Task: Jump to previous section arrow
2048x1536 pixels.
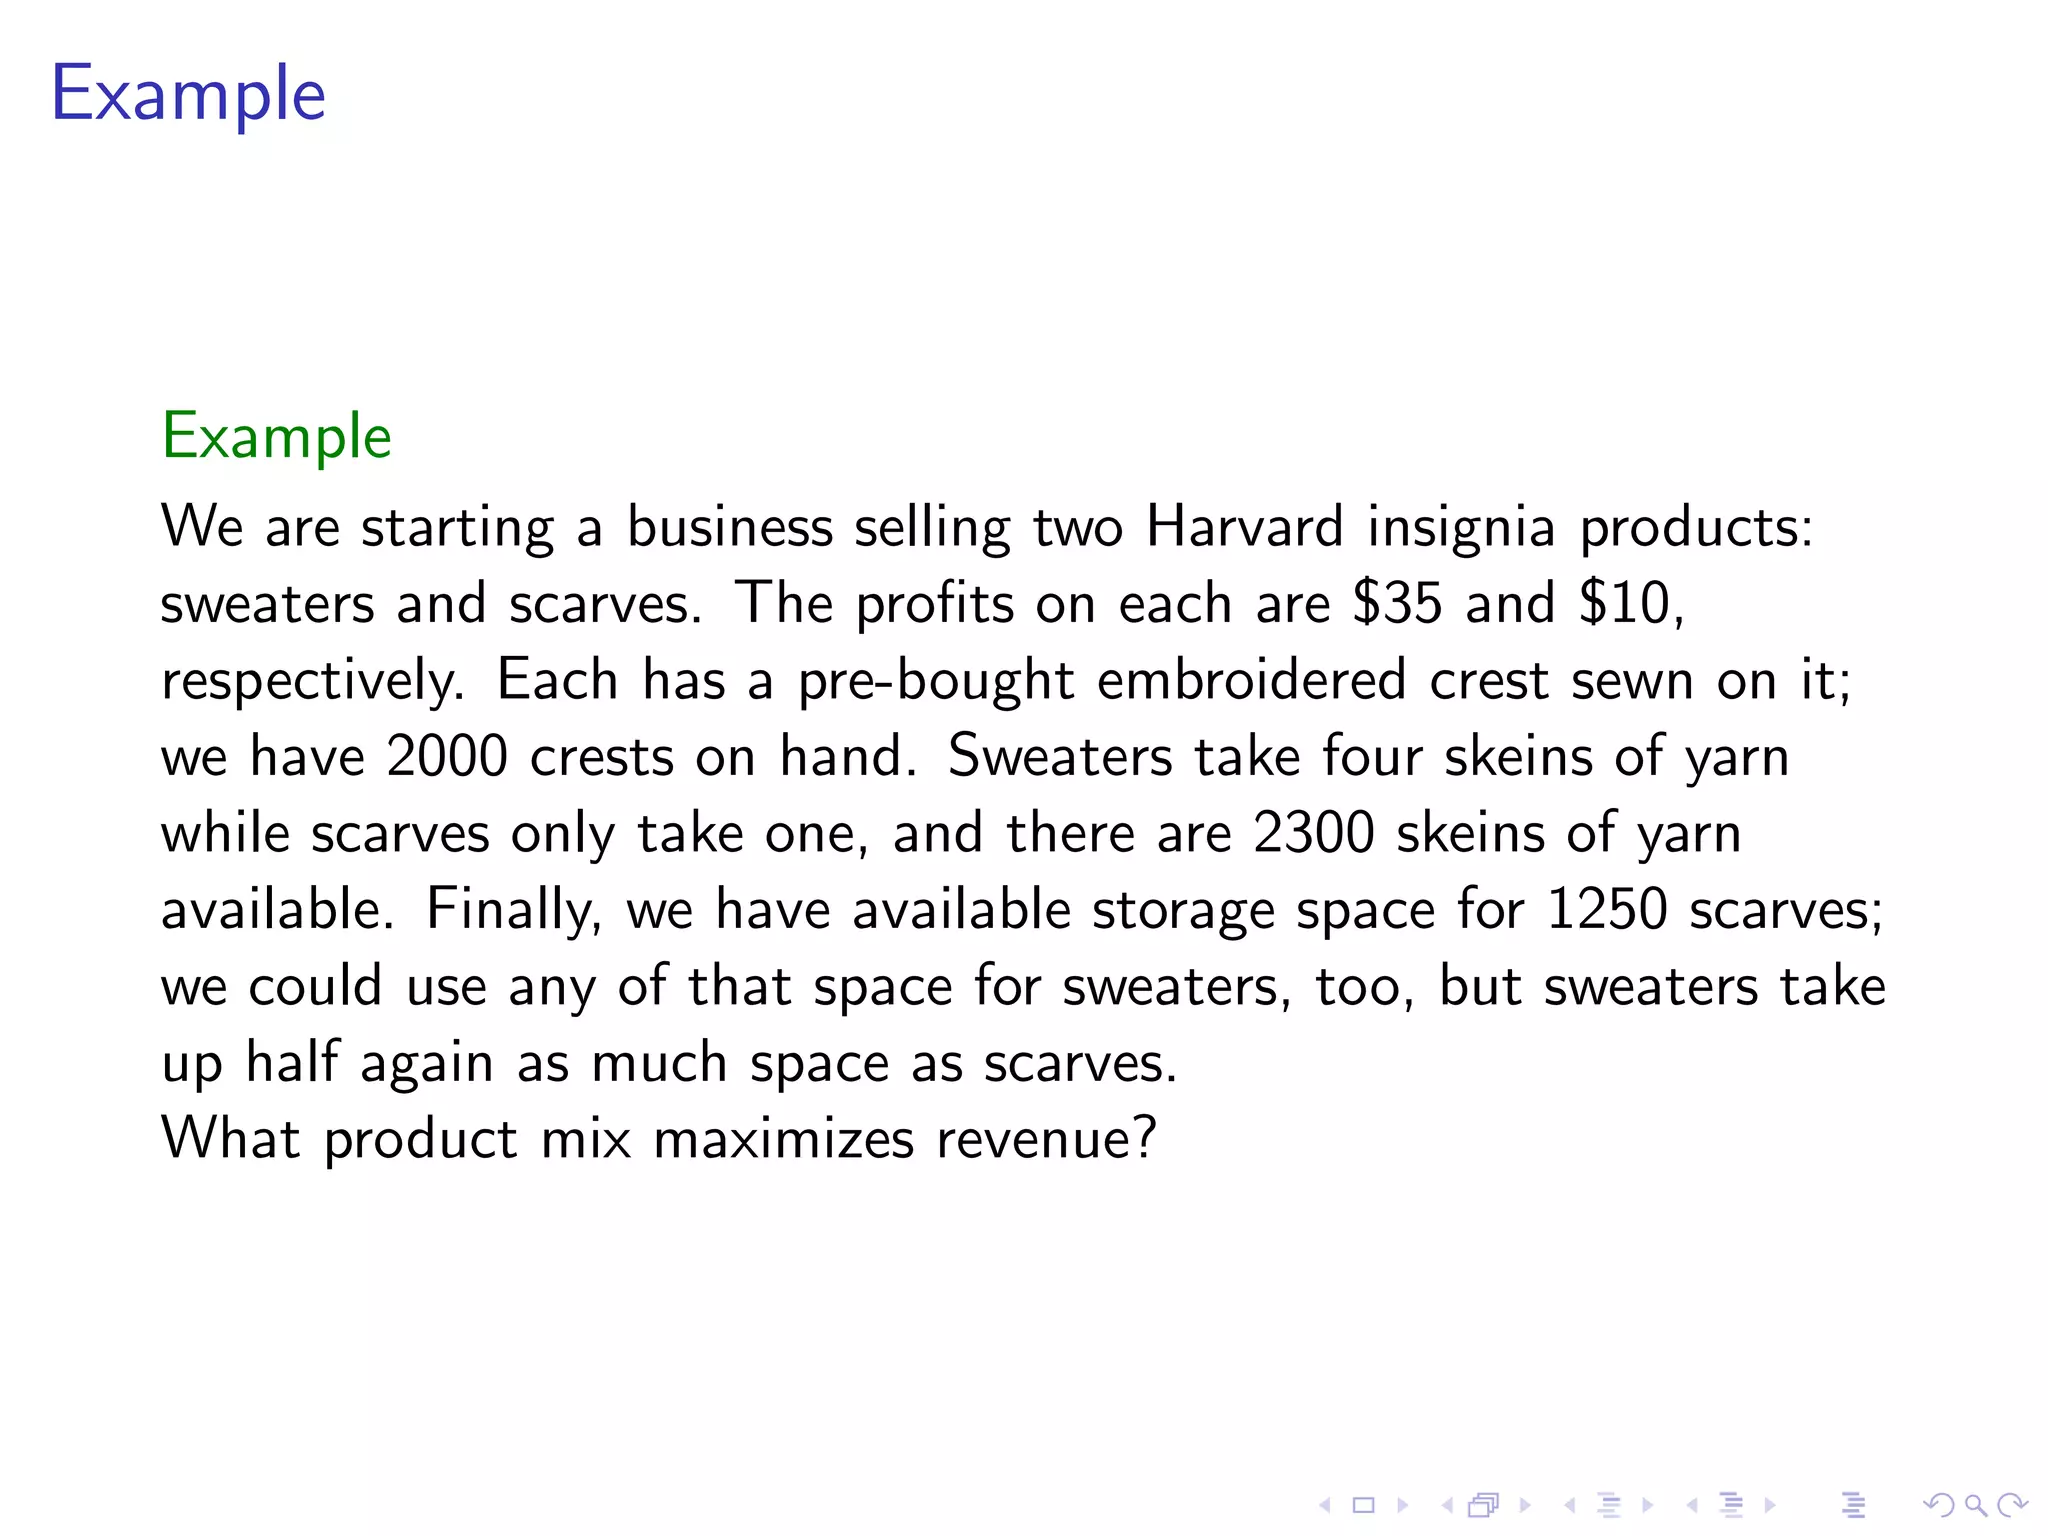Action: (1692, 1505)
